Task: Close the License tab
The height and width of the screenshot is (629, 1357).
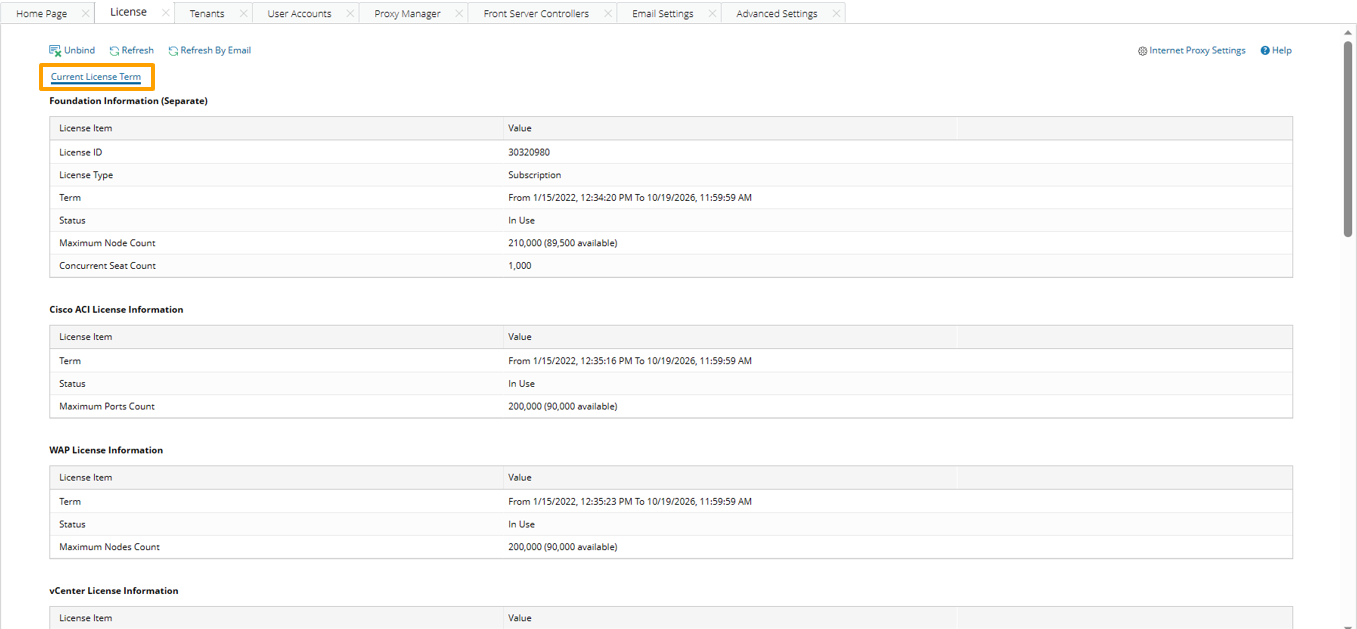Action: point(165,13)
